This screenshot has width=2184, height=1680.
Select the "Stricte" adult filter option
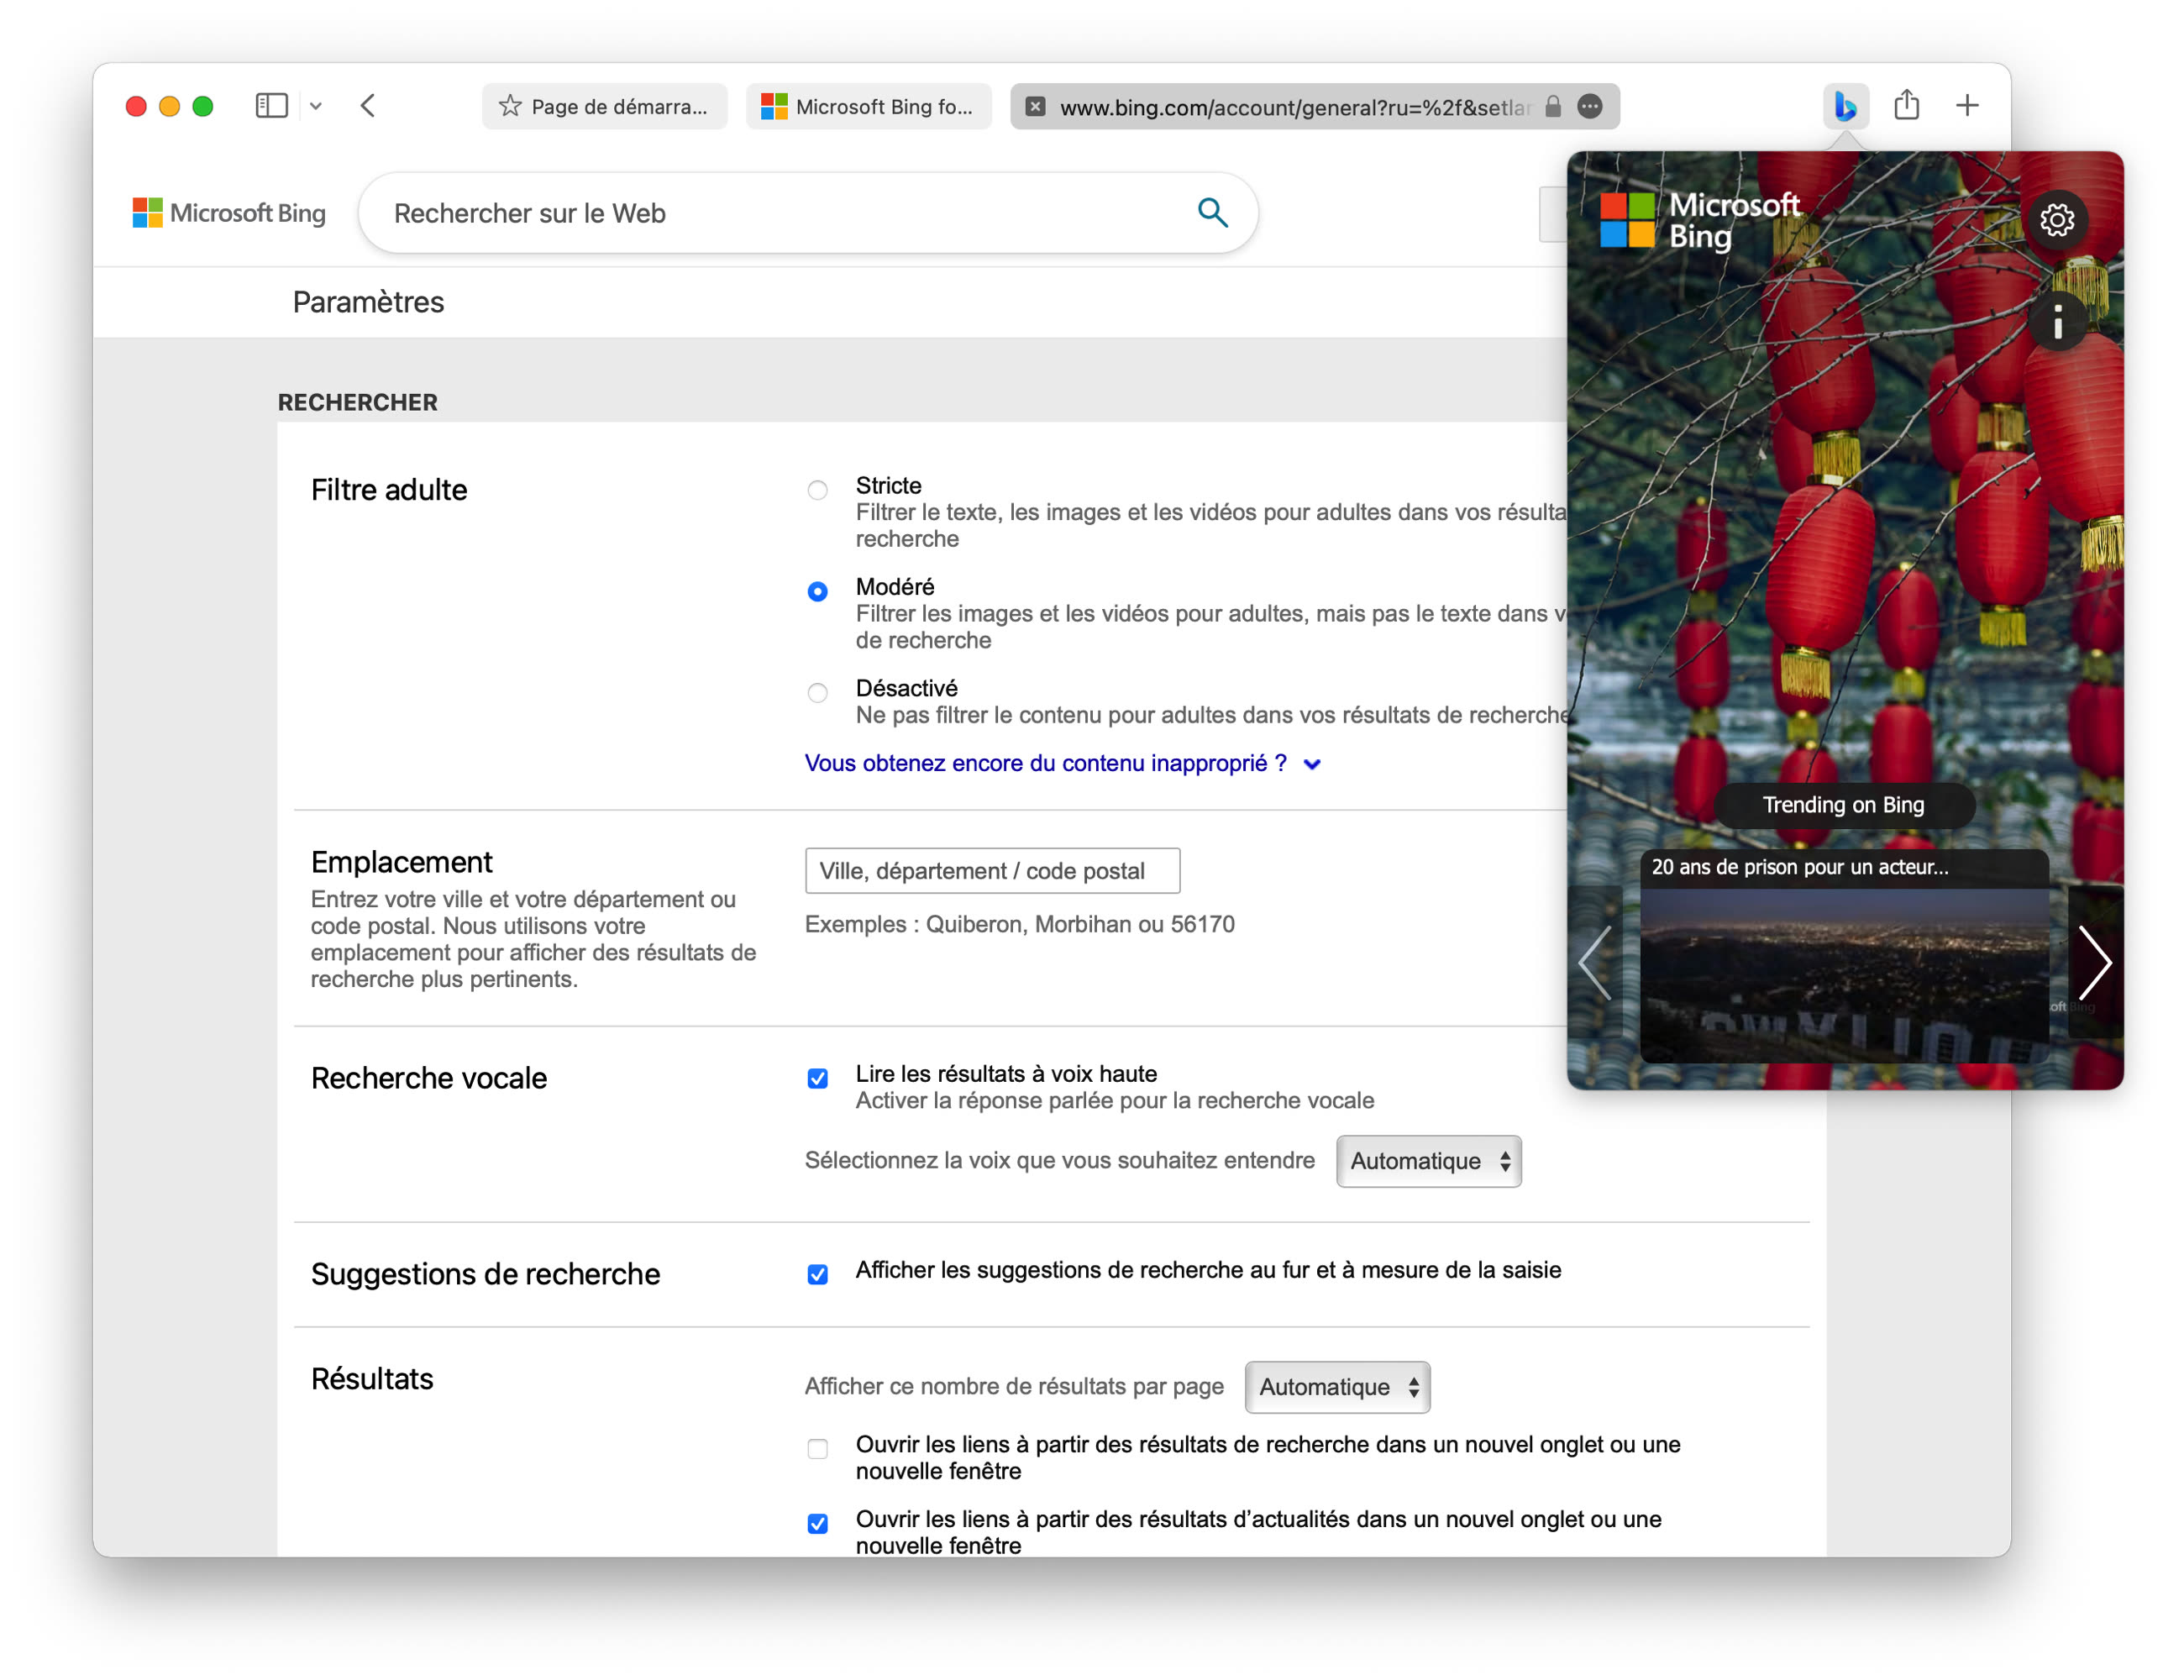[x=817, y=490]
